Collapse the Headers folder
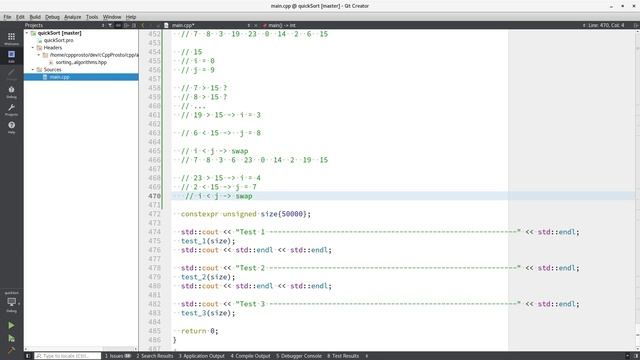The height and width of the screenshot is (360, 640). coord(33,48)
